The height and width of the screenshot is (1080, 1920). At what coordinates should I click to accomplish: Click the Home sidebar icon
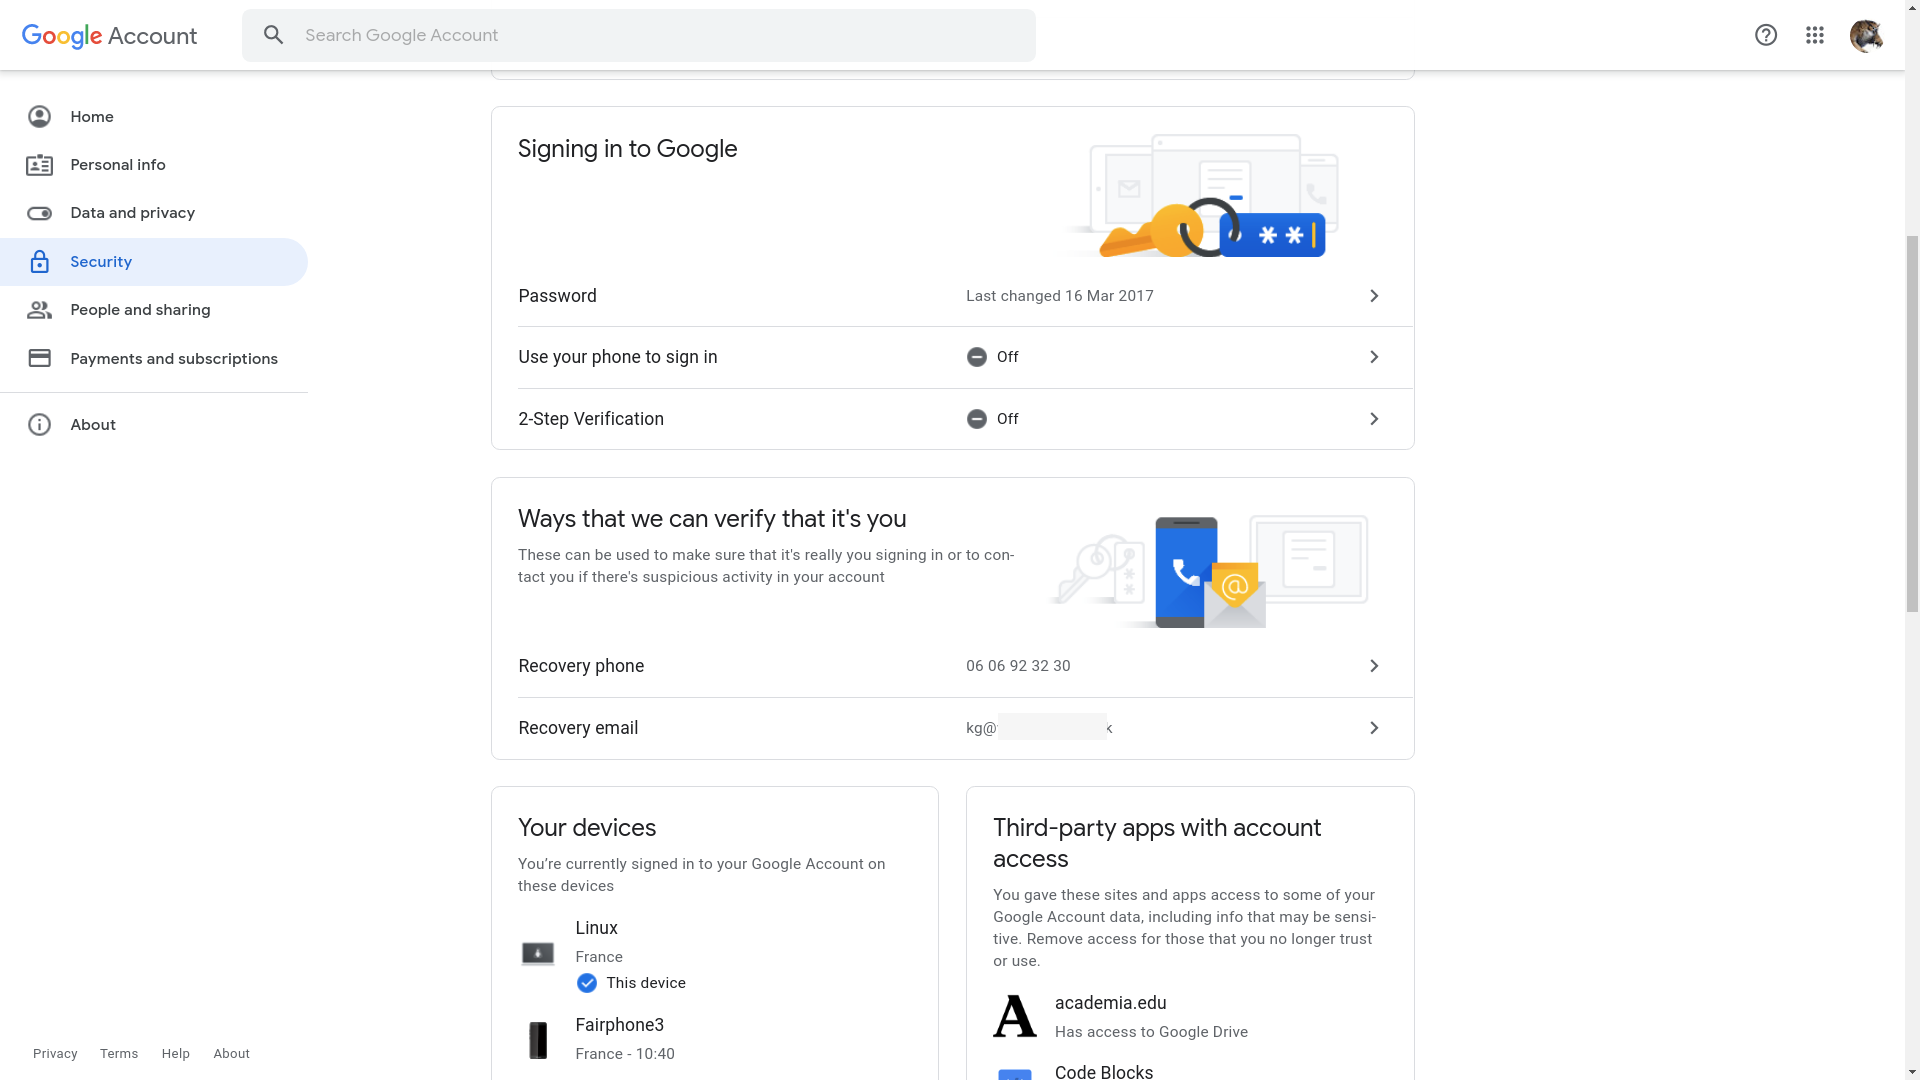tap(39, 117)
